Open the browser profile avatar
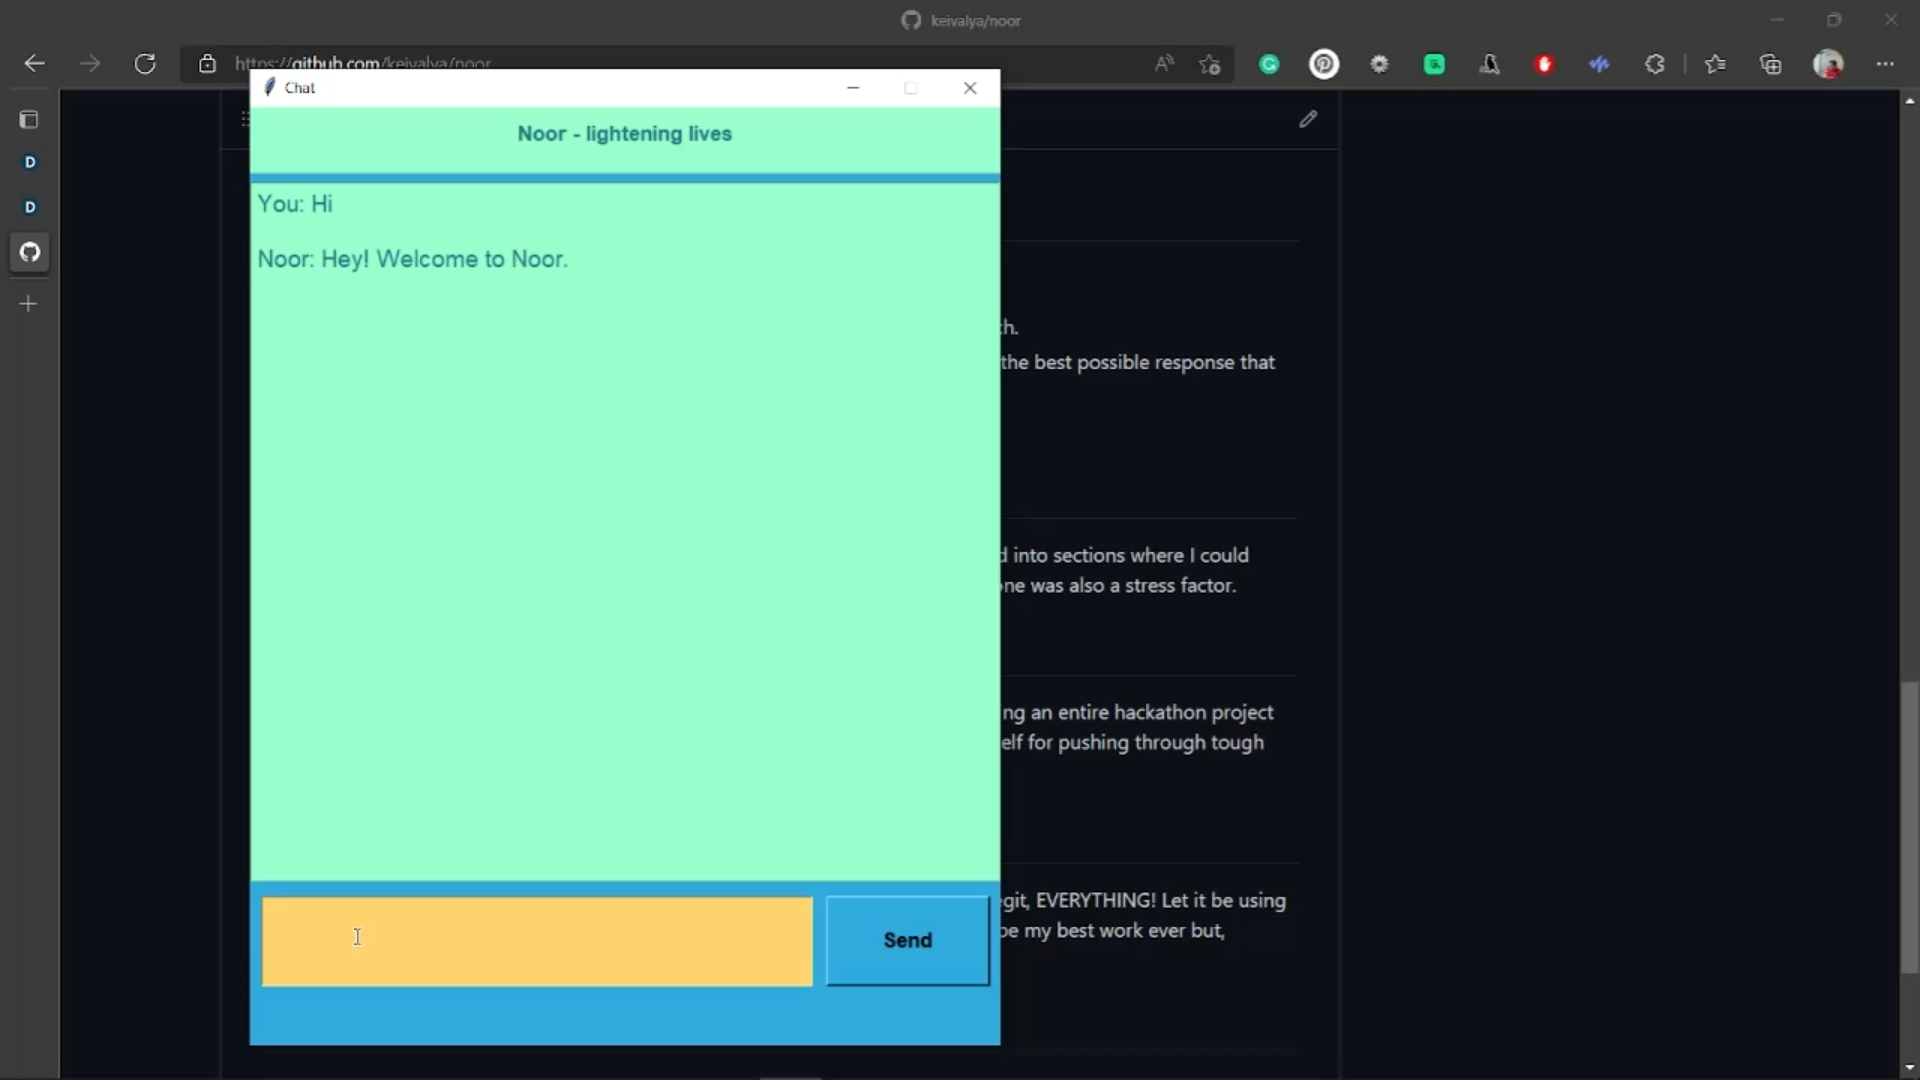Screen dimensions: 1920x1080 [1828, 64]
